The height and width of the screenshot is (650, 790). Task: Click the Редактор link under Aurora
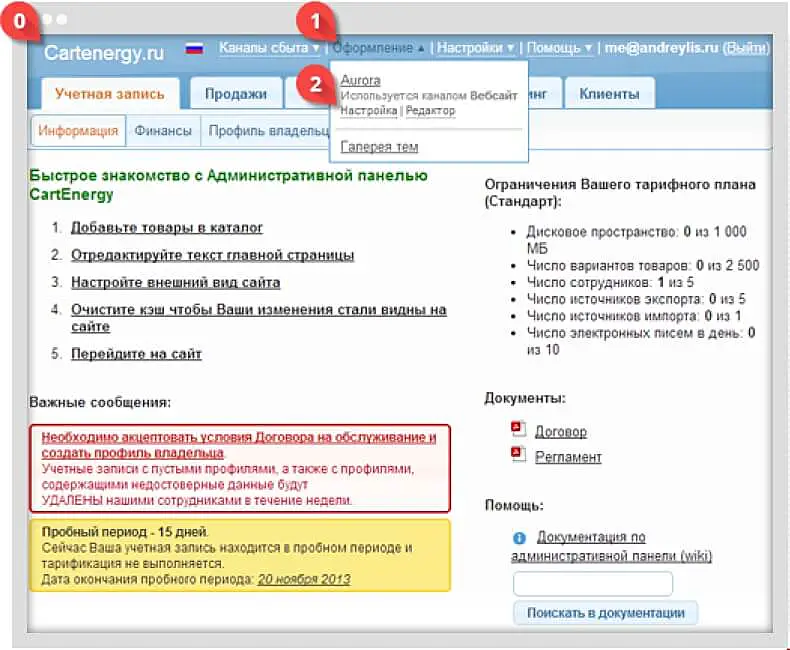tap(431, 111)
